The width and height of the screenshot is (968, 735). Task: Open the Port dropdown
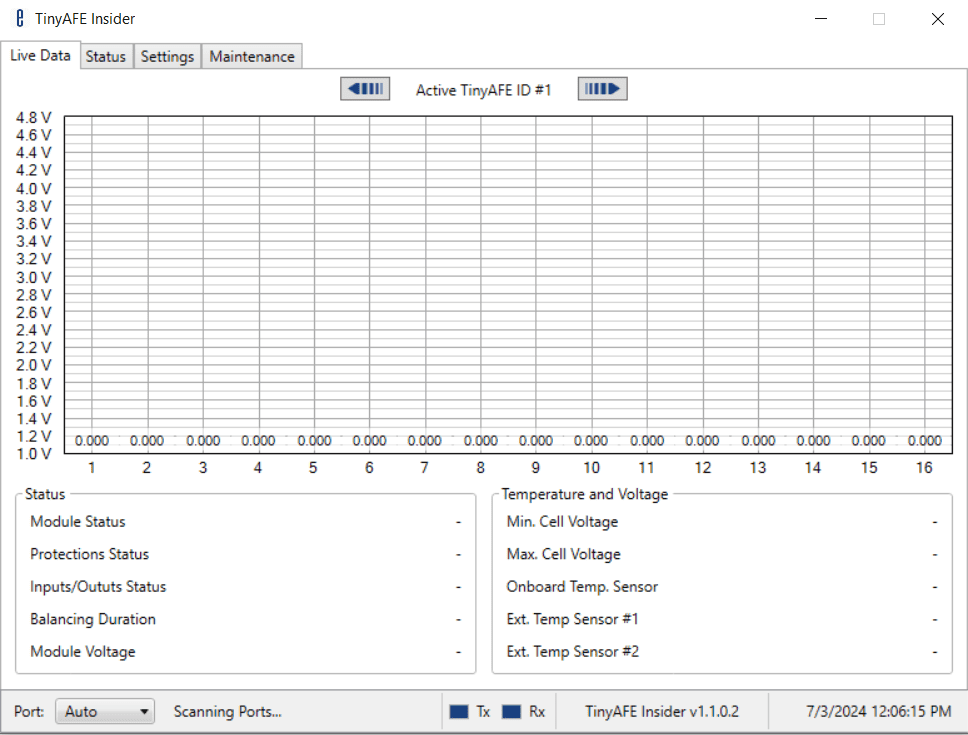105,712
